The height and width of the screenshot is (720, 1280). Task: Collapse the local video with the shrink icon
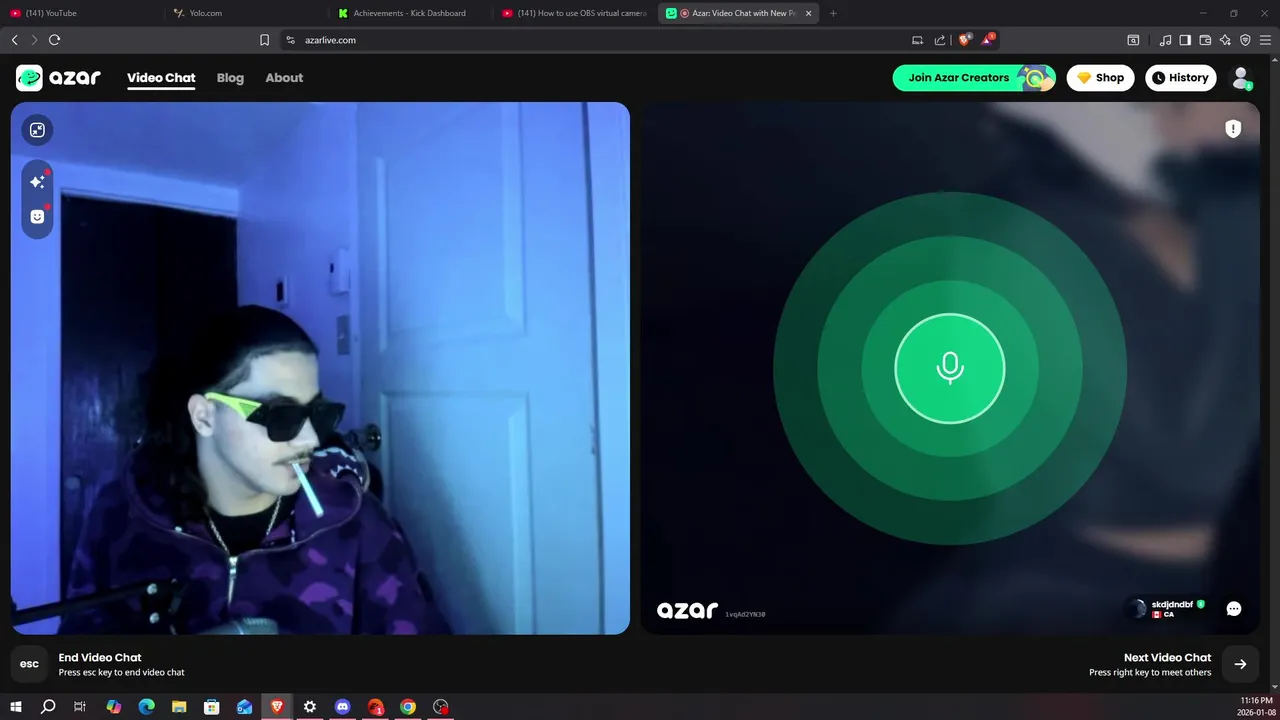(x=37, y=130)
